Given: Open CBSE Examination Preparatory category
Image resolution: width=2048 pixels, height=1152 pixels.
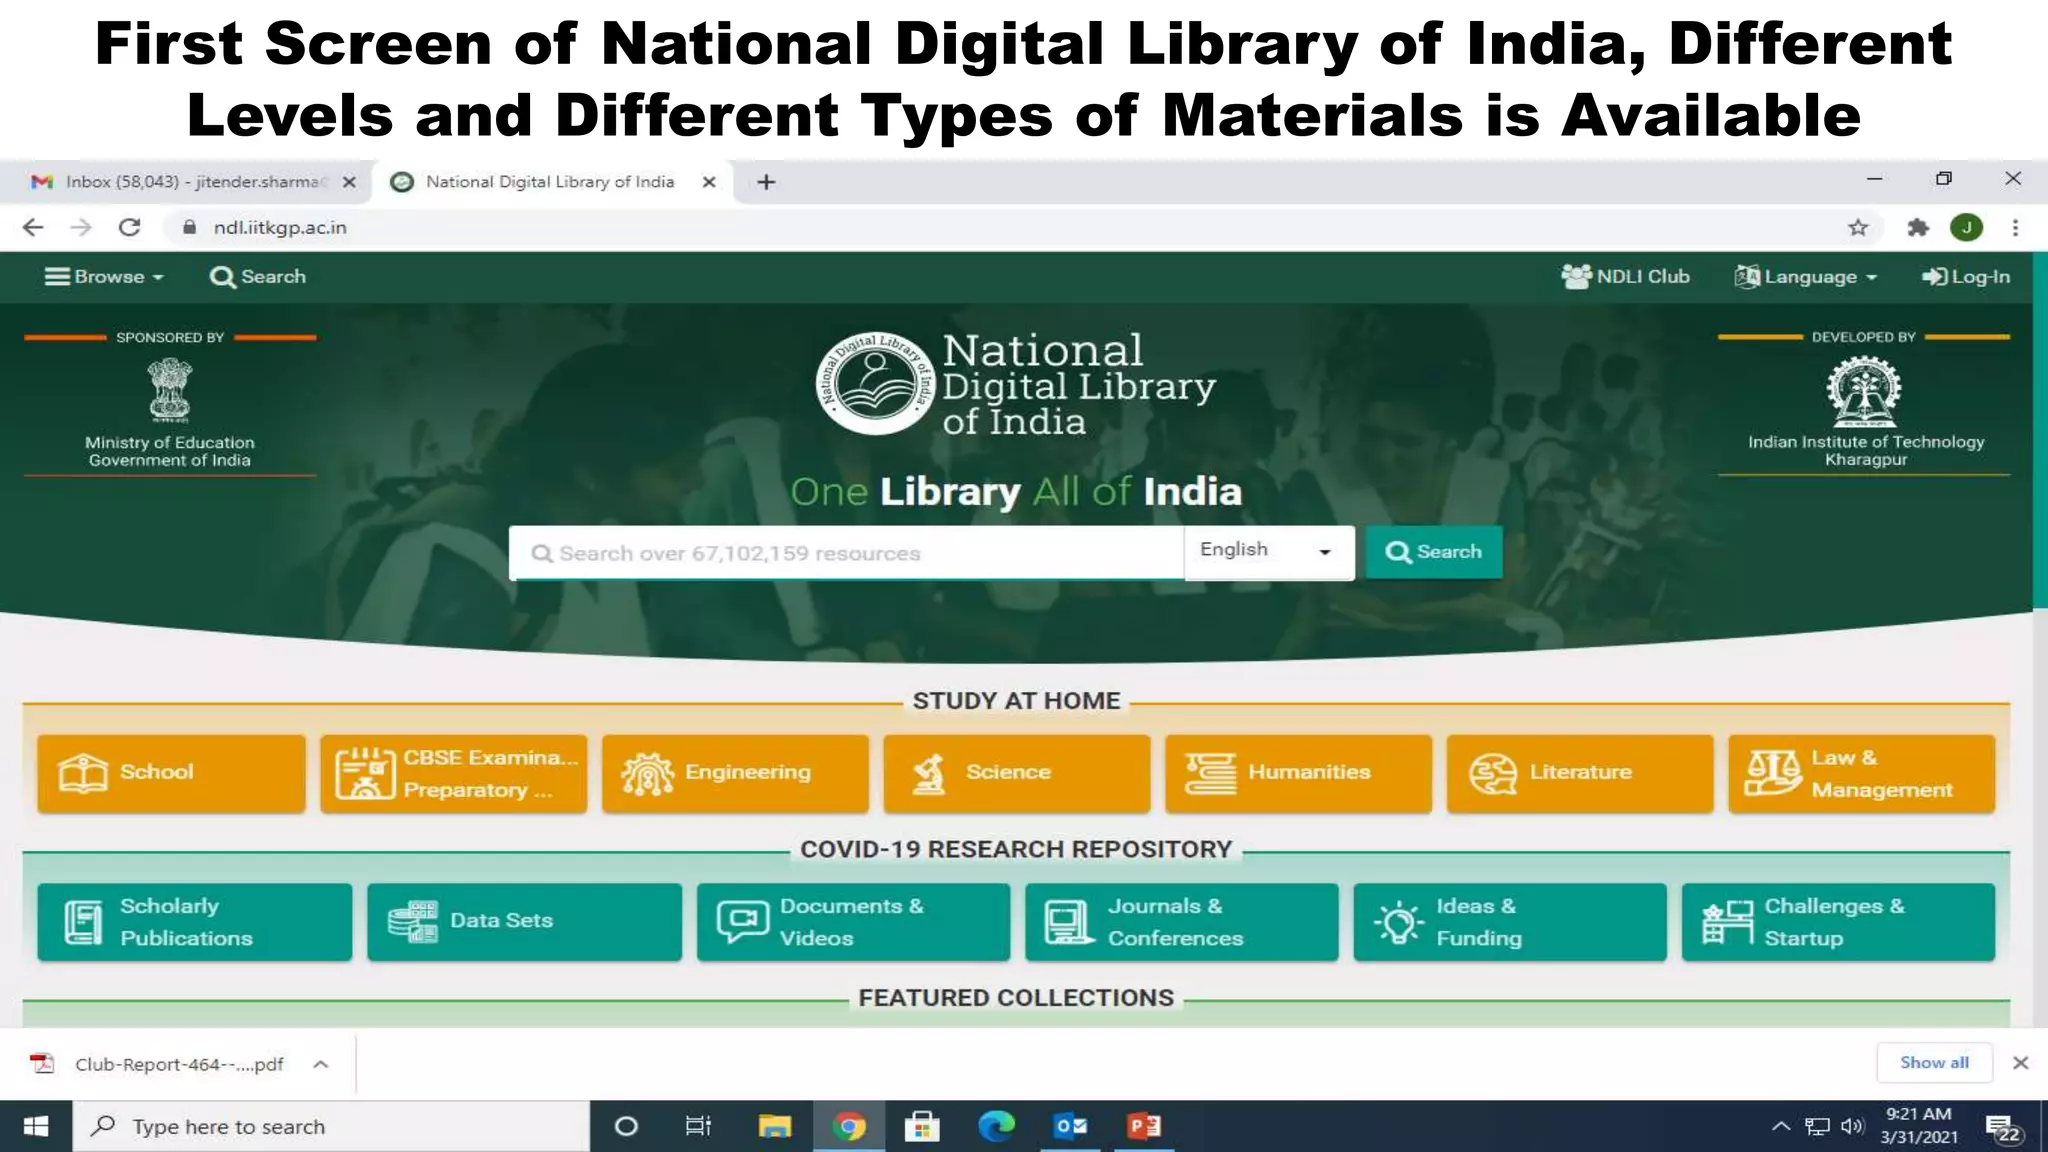Looking at the screenshot, I should pyautogui.click(x=454, y=773).
